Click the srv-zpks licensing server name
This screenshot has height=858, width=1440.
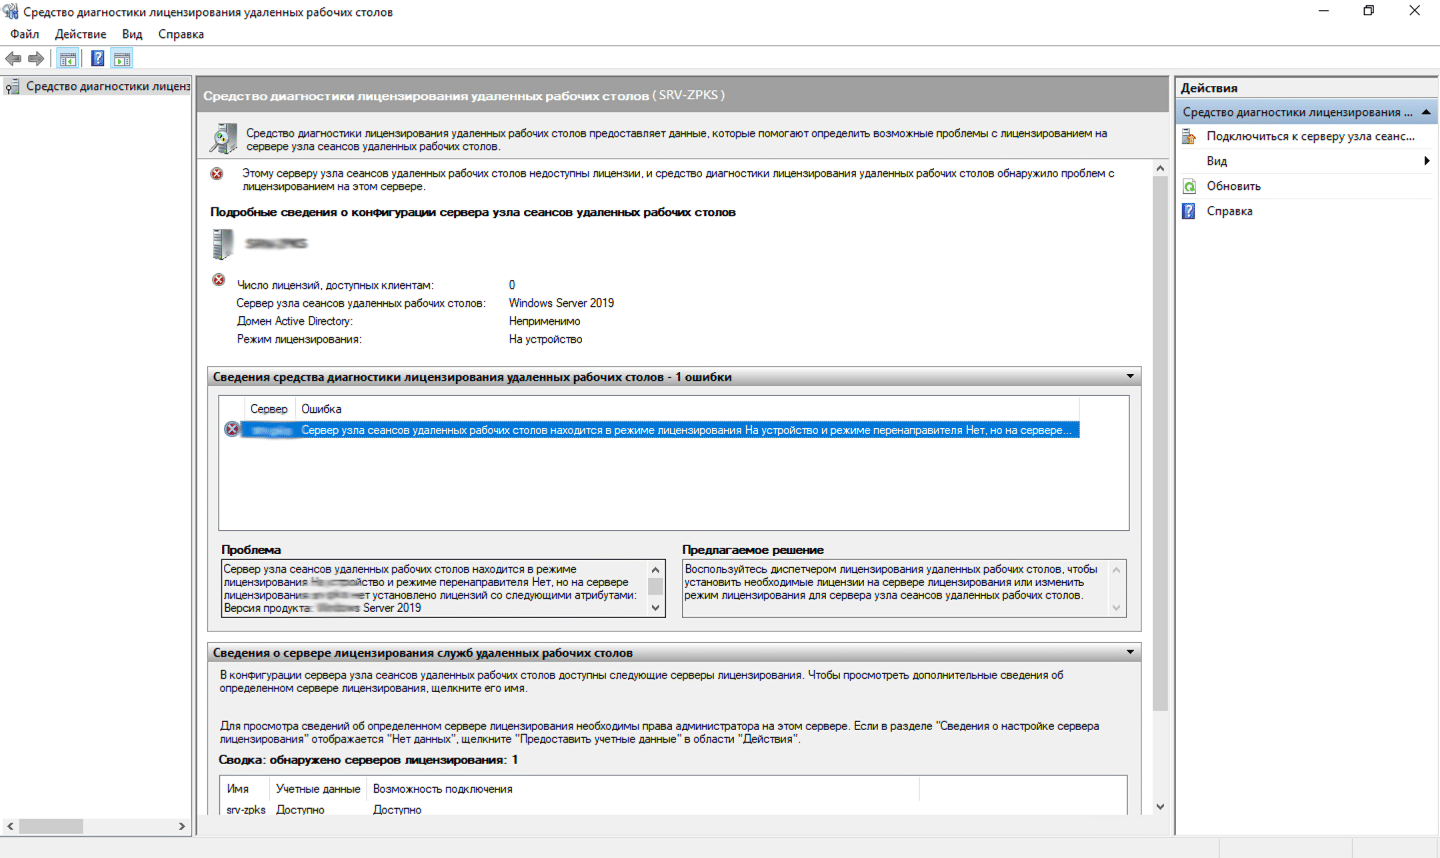pyautogui.click(x=246, y=810)
